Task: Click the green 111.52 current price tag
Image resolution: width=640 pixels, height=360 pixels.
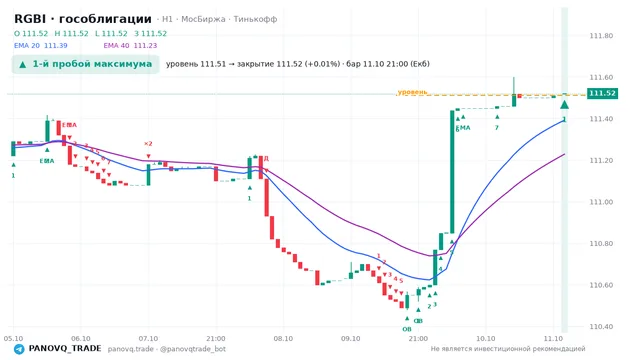Action: 602,93
